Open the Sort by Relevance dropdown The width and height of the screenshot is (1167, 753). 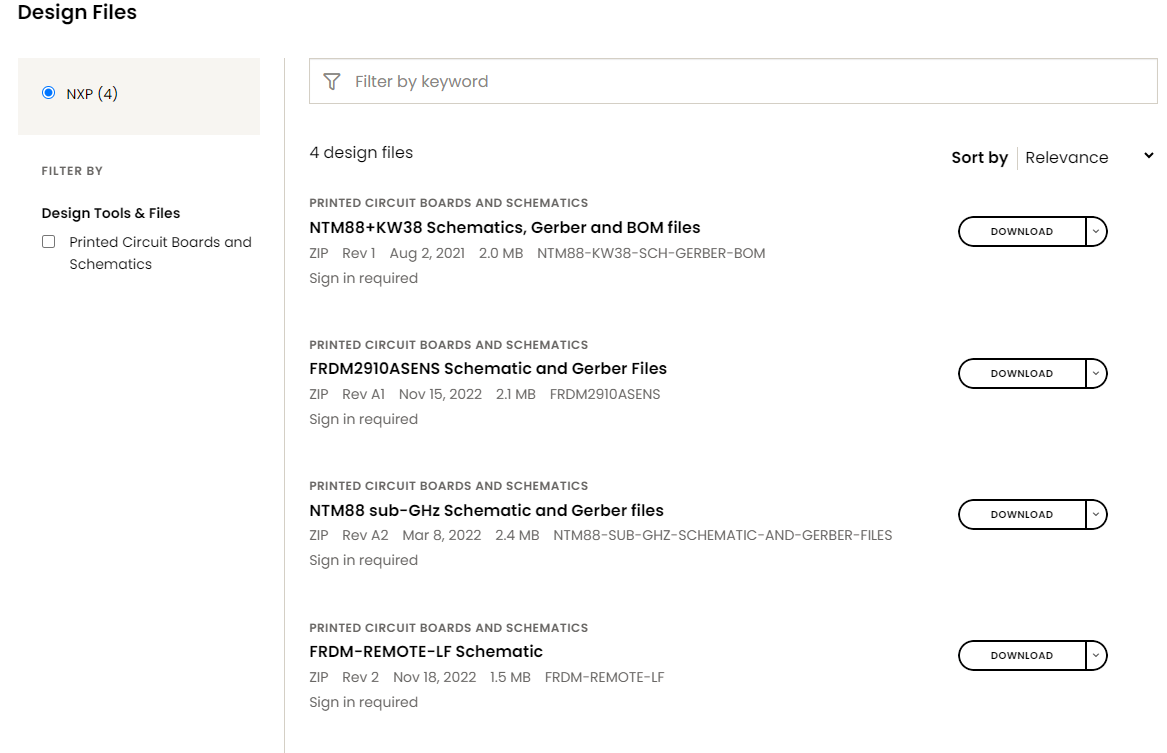1088,157
